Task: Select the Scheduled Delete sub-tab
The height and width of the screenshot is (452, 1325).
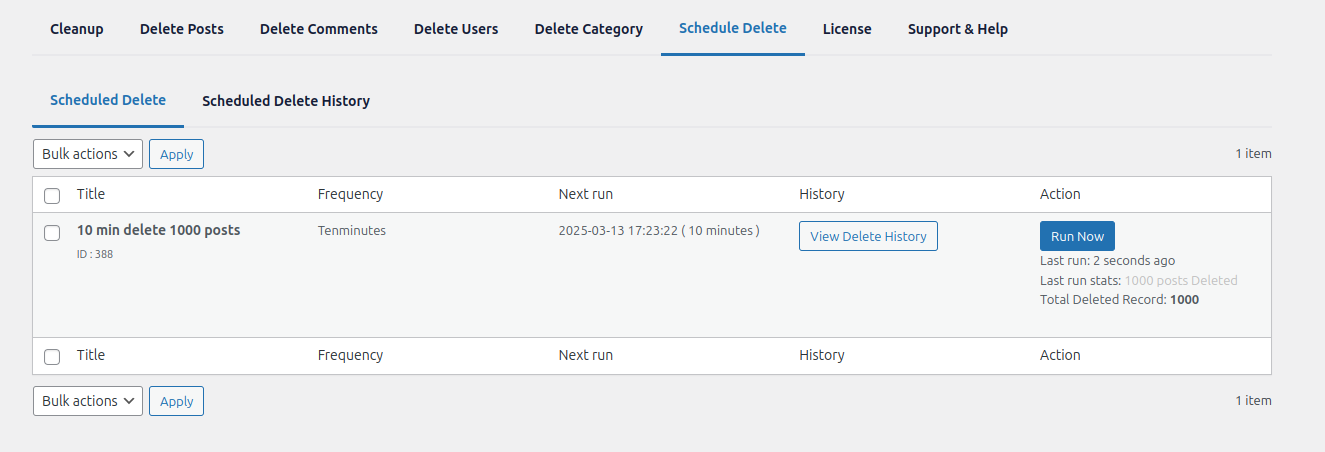Action: (x=108, y=100)
